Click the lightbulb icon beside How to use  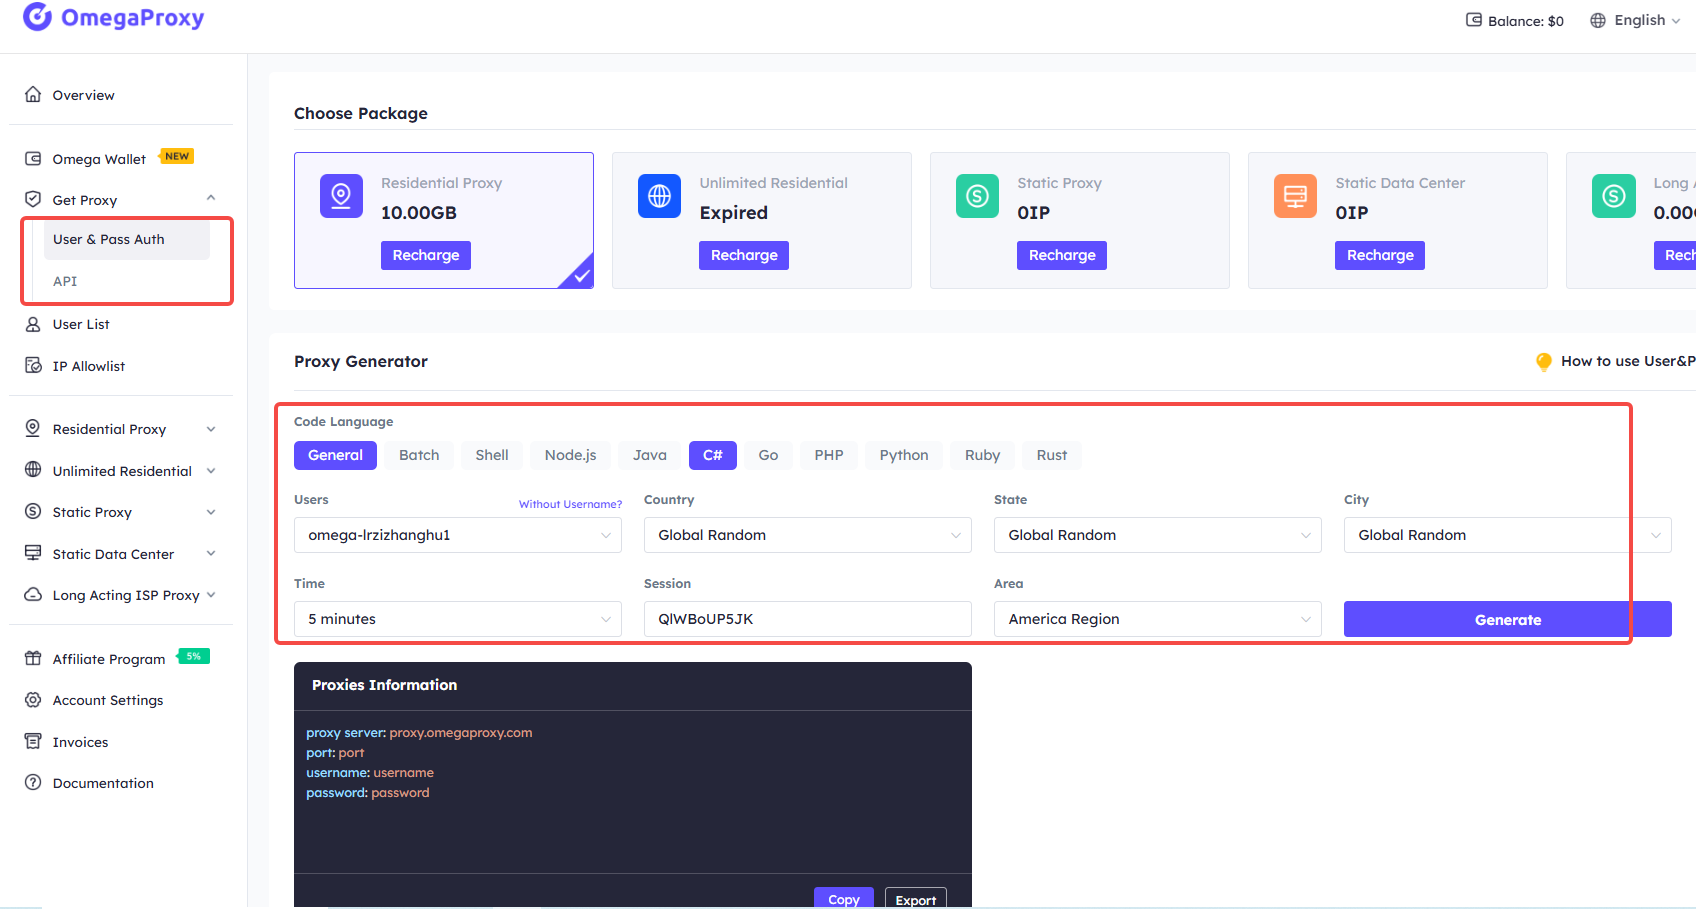pos(1544,362)
